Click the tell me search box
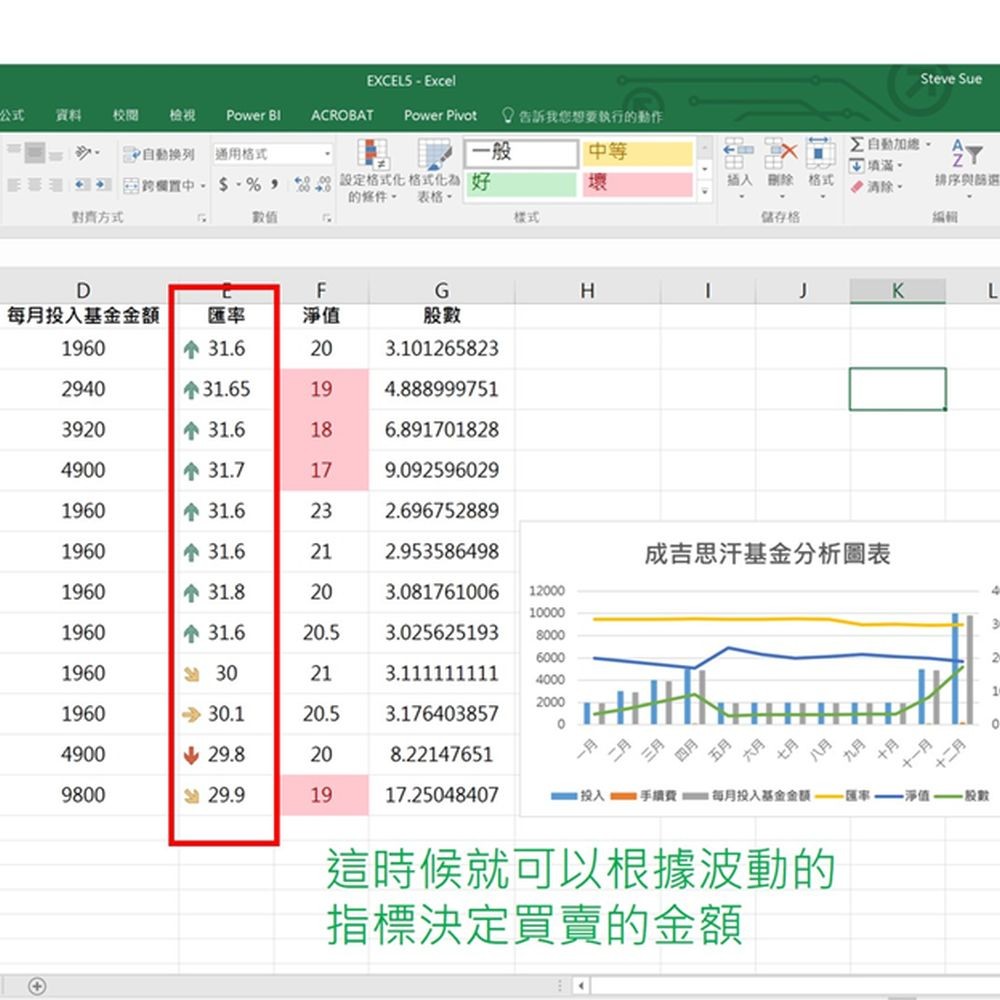 pyautogui.click(x=582, y=116)
